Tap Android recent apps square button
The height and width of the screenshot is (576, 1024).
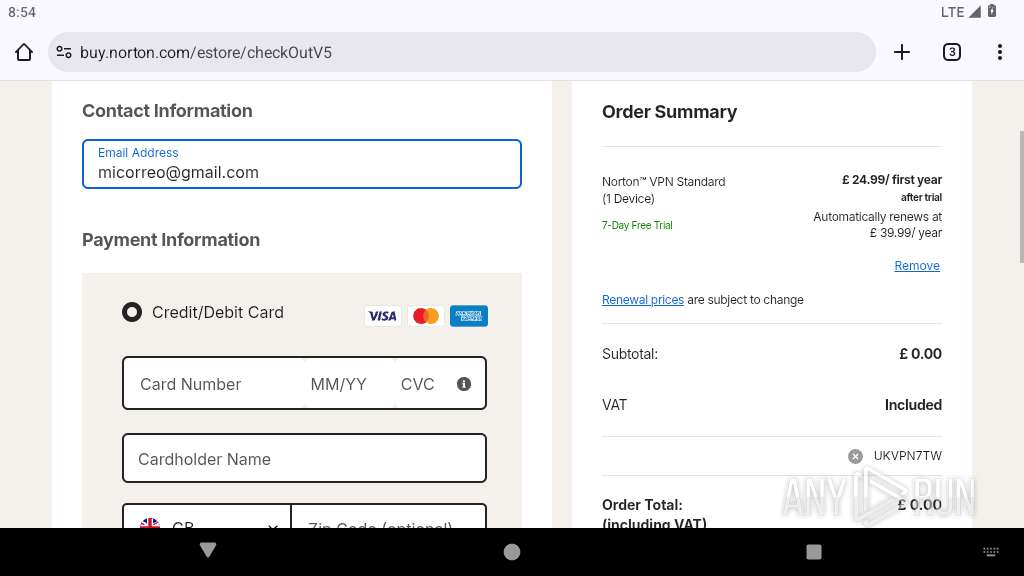pyautogui.click(x=814, y=552)
